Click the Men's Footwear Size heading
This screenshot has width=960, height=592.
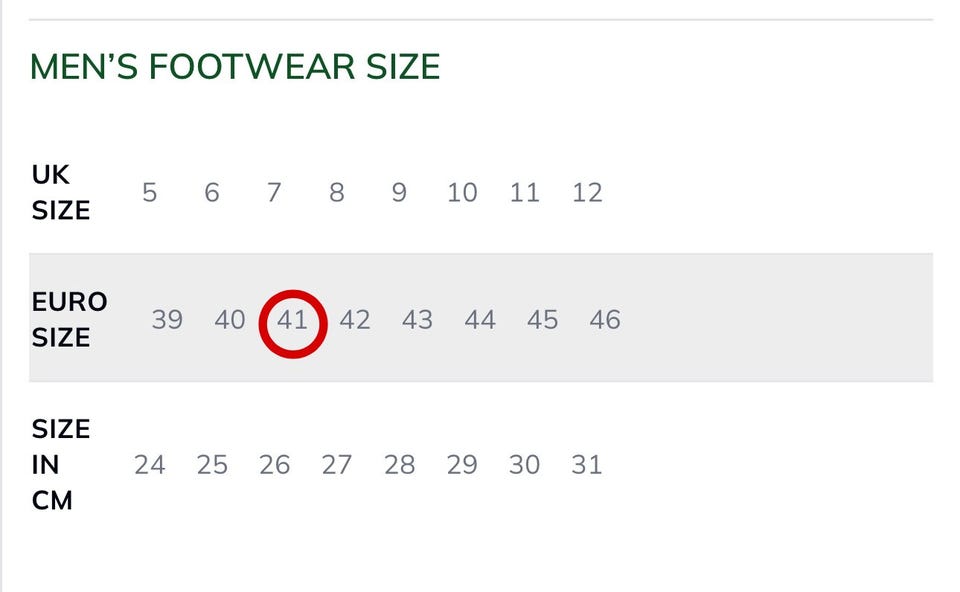coord(235,67)
